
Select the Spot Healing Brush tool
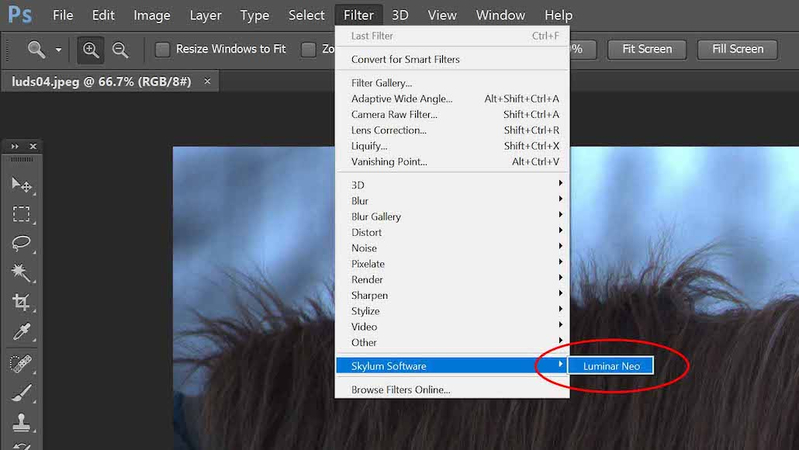click(21, 364)
